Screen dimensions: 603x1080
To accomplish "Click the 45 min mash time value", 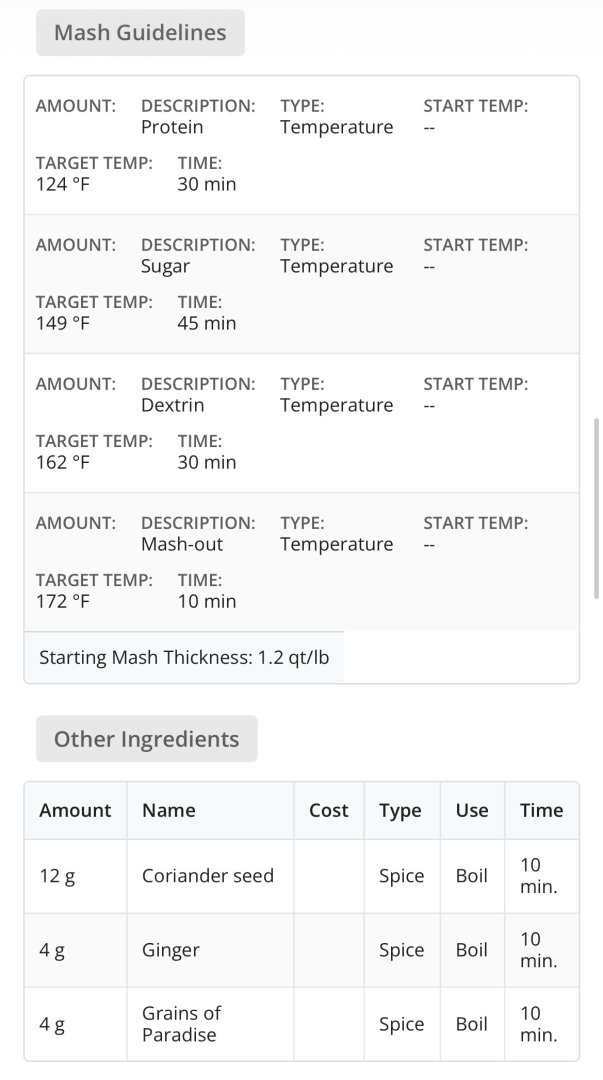I will [207, 323].
